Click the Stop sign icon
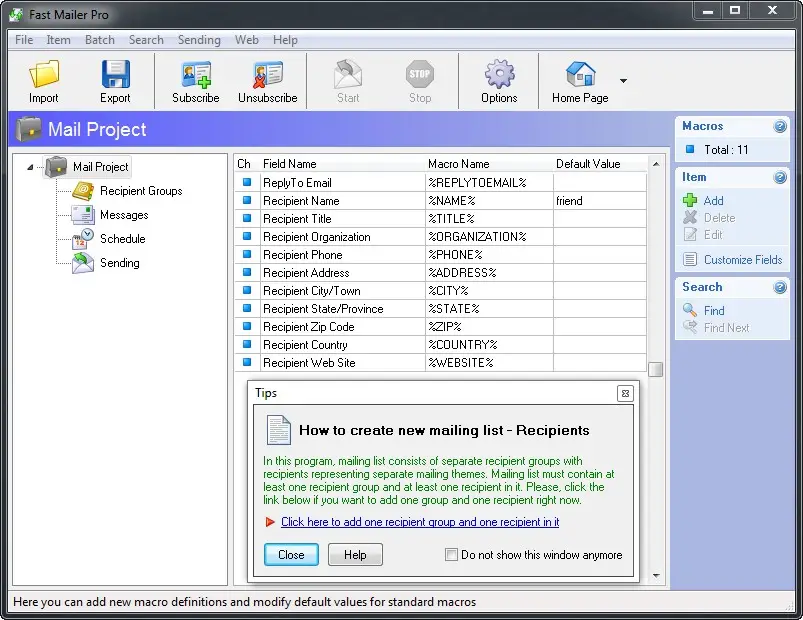Viewport: 803px width, 620px height. point(419,74)
